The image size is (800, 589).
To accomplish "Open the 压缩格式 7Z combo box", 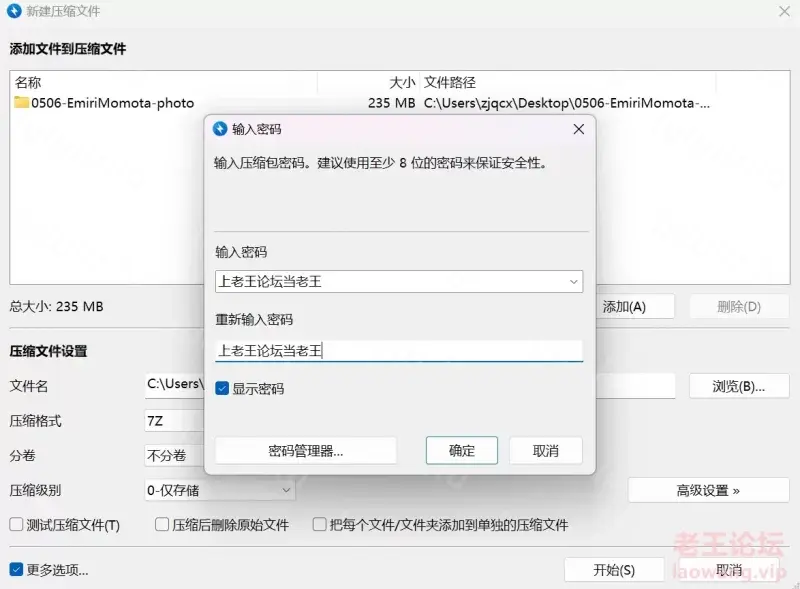I will (174, 421).
